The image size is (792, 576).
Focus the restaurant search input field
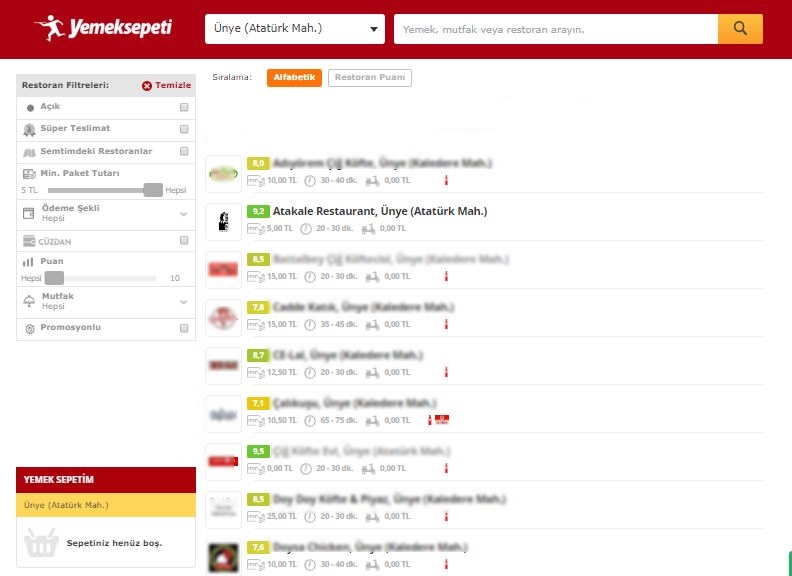click(x=556, y=29)
